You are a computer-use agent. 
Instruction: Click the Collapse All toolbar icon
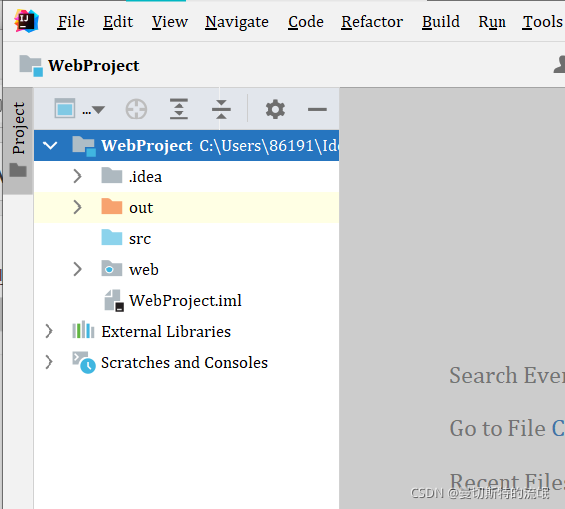[x=221, y=109]
